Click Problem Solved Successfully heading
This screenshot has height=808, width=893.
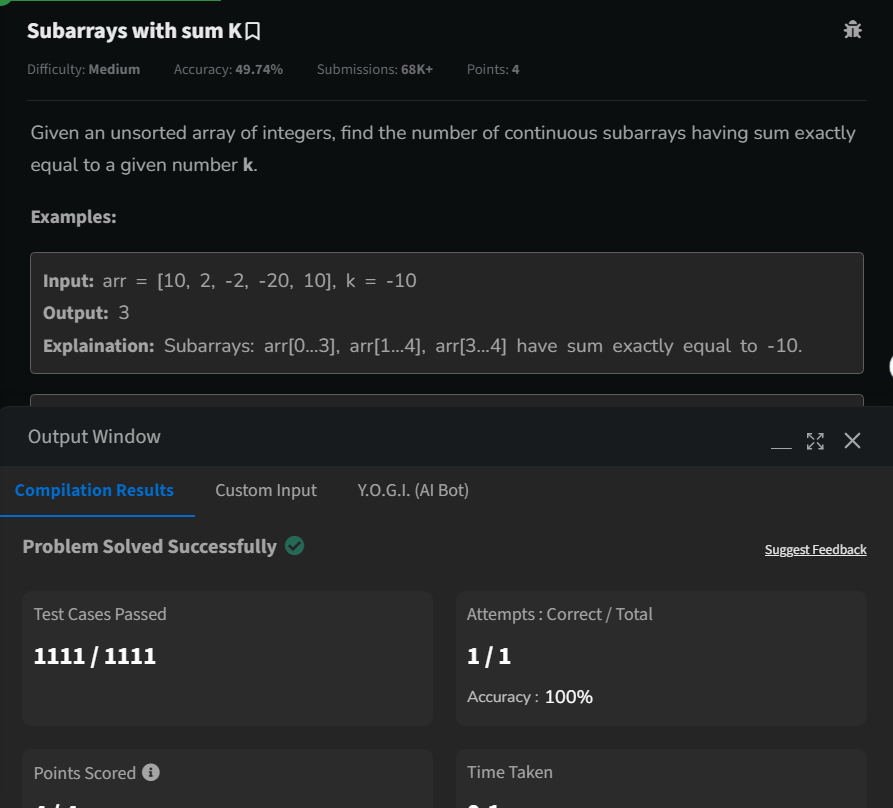pos(150,546)
